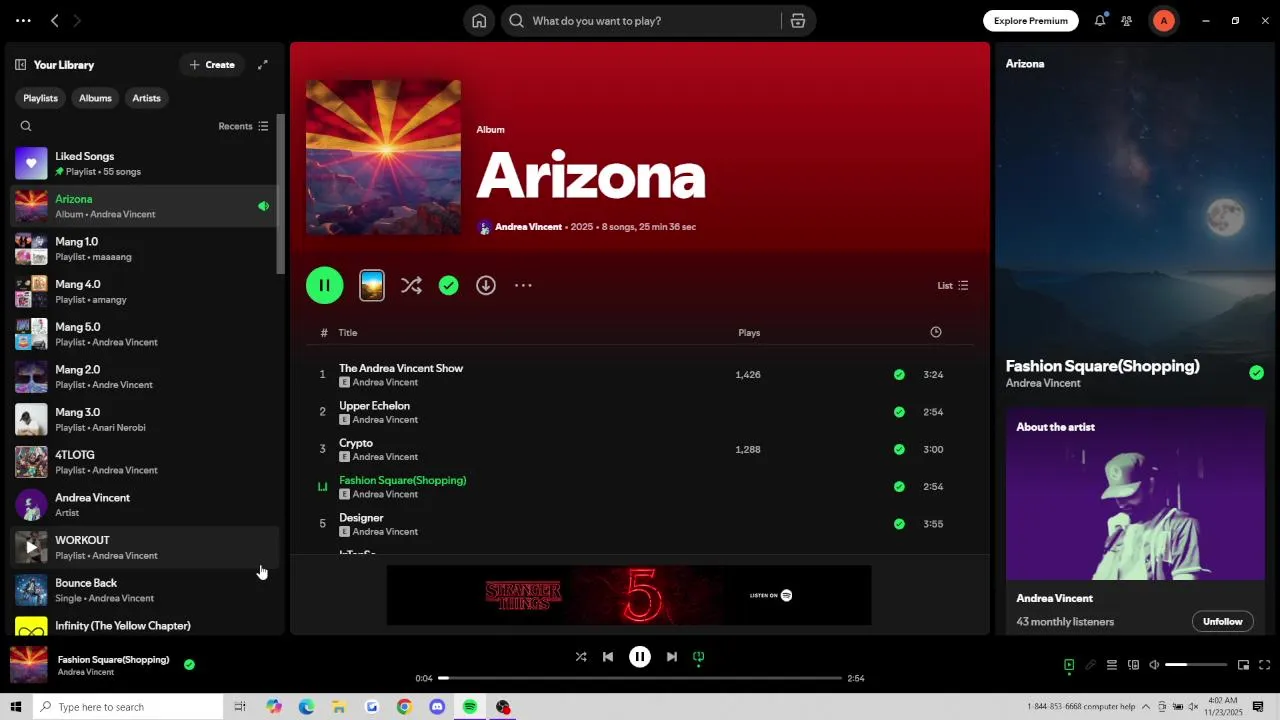The image size is (1280, 720).
Task: Open Connect to a device icon
Action: click(x=1133, y=665)
